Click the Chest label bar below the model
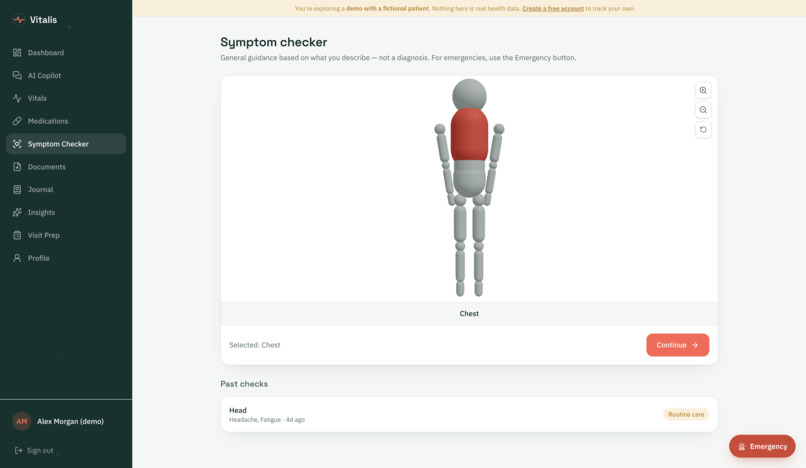806x468 pixels. [469, 314]
